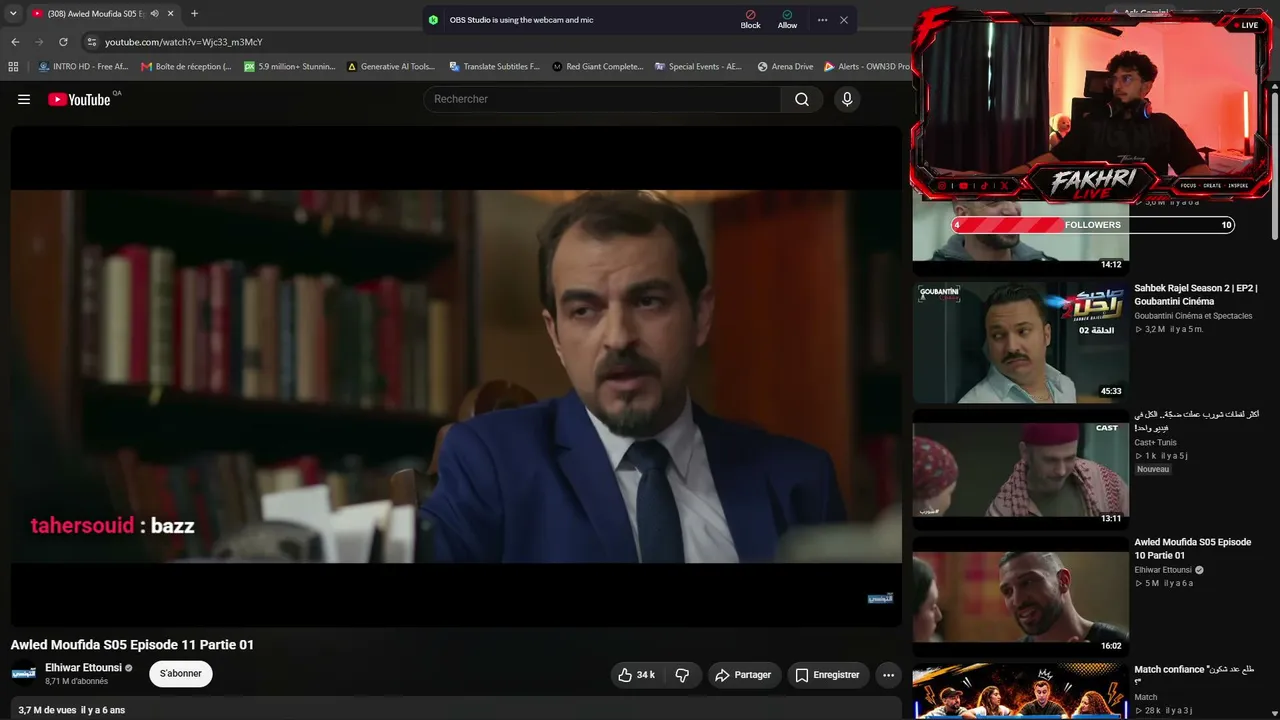
Task: Open Awled Moufida S05 Episode 10 title
Action: (1193, 549)
